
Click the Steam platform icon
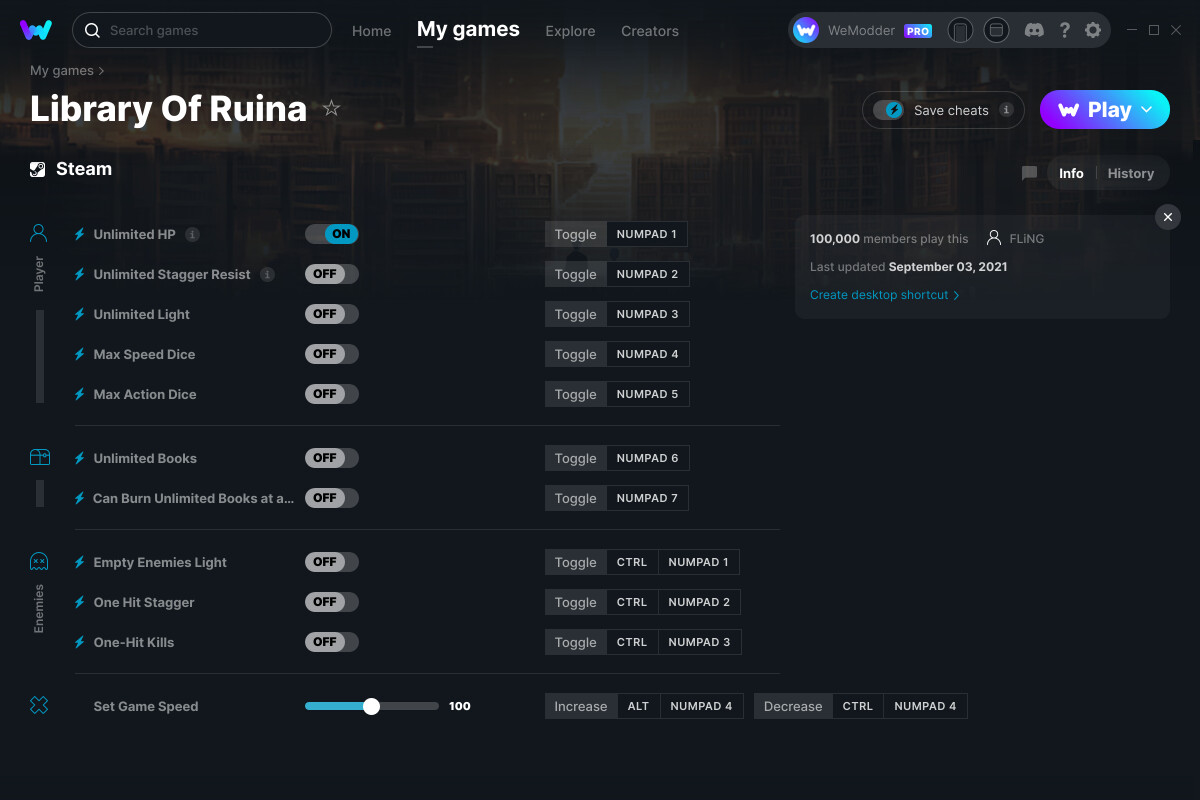38,169
